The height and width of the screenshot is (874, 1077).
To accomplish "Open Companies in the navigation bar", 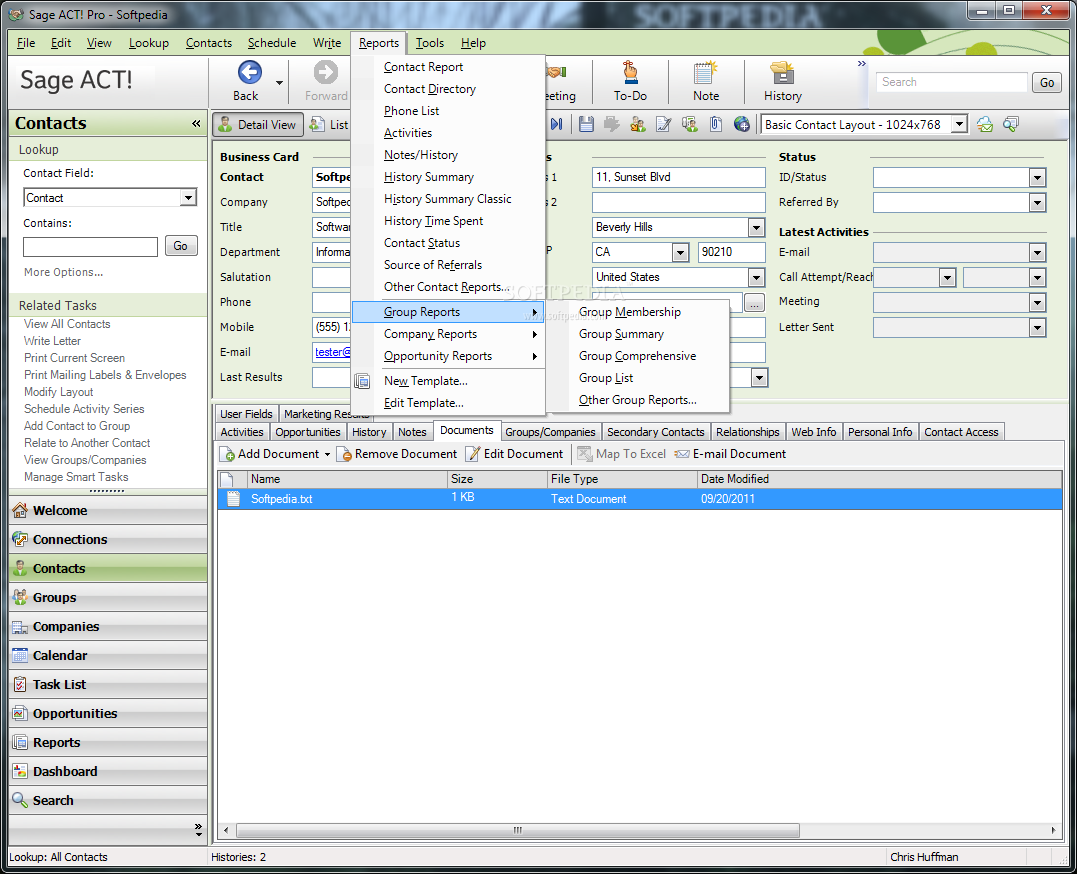I will [108, 627].
